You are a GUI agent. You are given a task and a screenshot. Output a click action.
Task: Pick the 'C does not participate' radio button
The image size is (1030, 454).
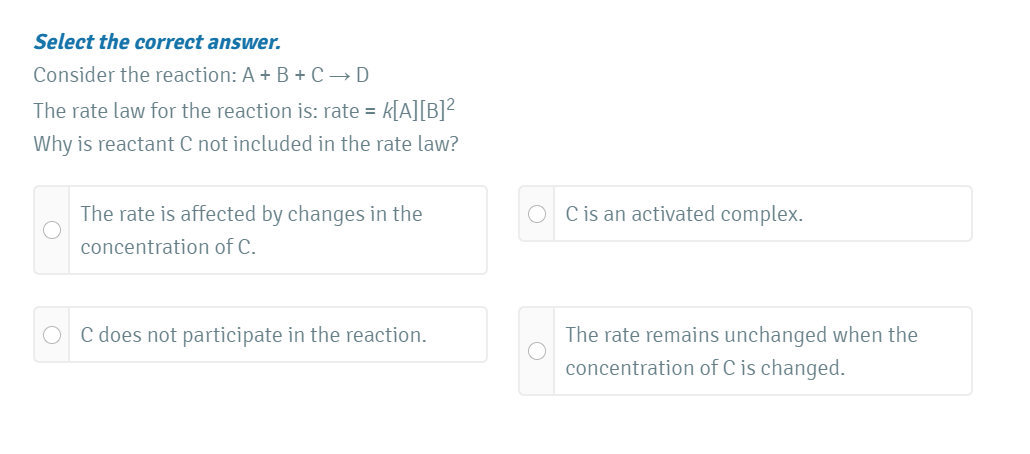tap(52, 335)
